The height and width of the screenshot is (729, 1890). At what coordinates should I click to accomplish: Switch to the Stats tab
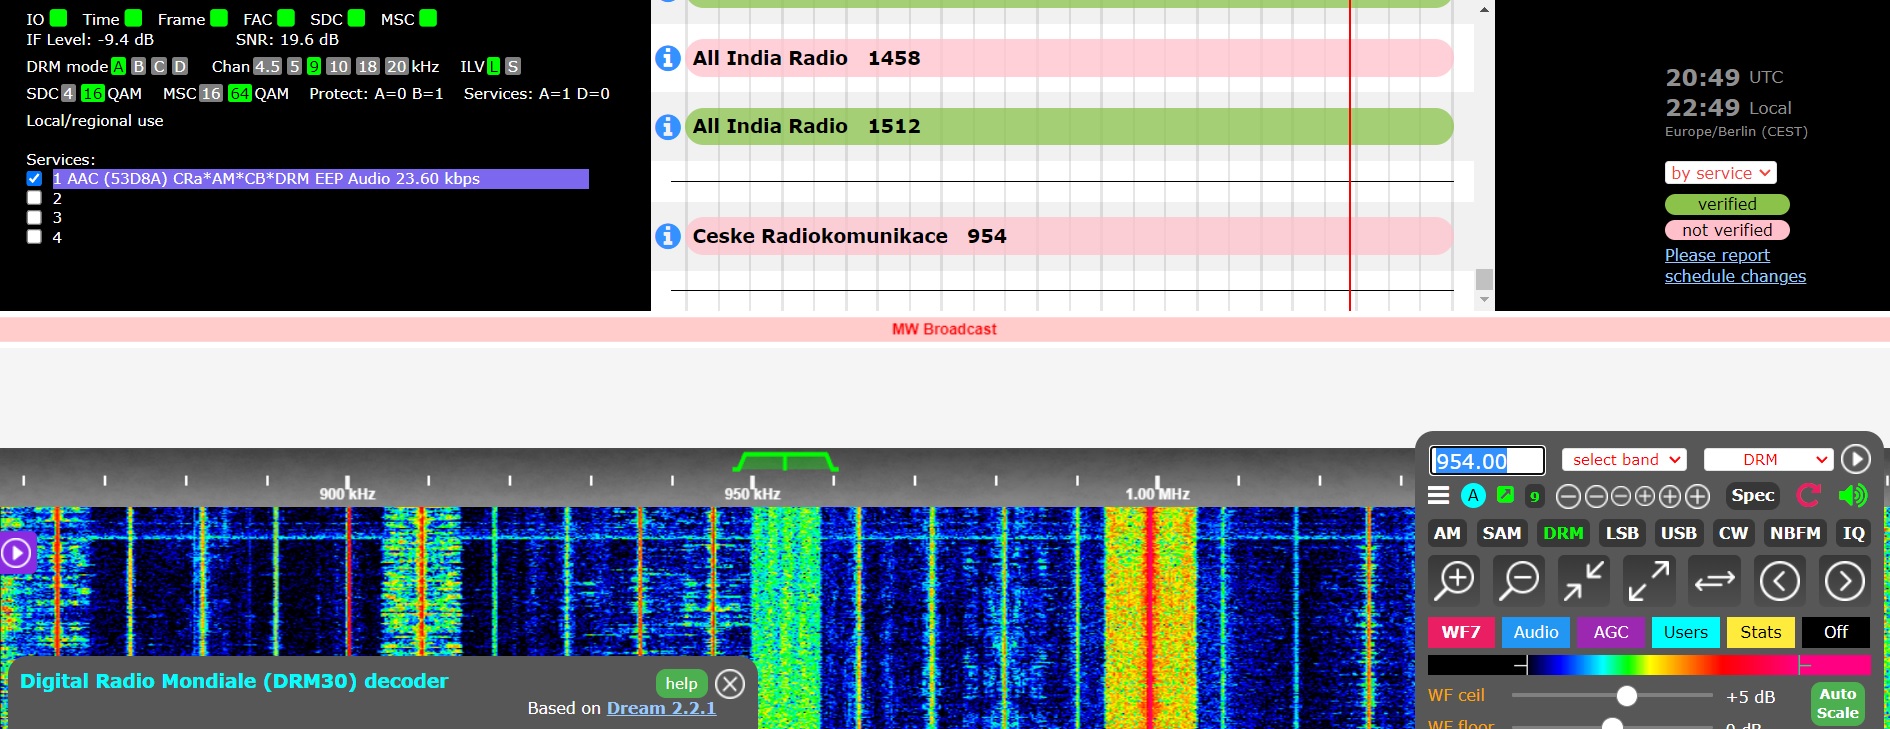click(1761, 632)
